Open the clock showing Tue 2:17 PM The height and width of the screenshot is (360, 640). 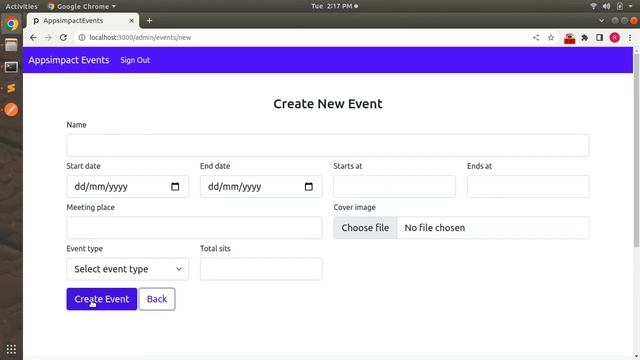[x=334, y=6]
